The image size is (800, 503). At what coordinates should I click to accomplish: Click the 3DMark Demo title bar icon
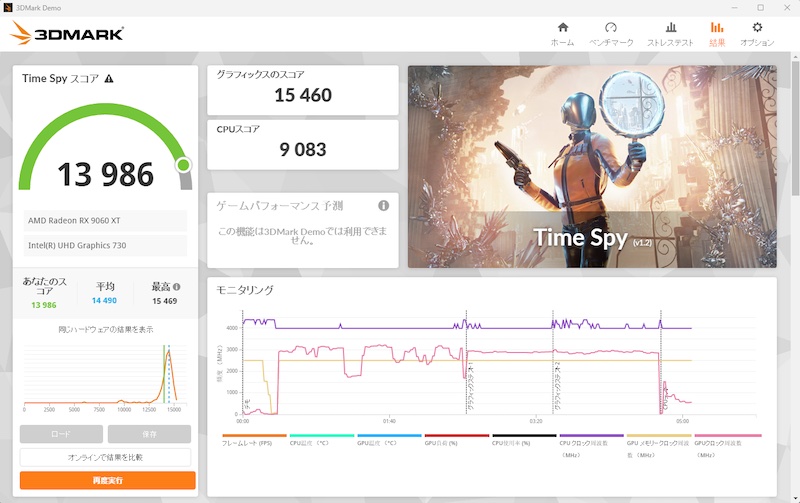8,8
